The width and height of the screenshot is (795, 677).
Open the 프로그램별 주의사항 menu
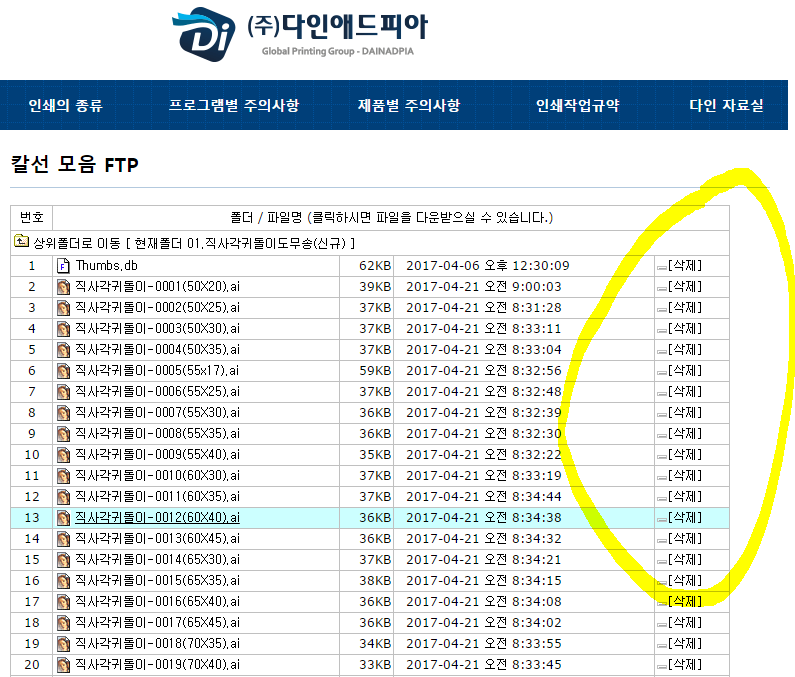coord(234,106)
